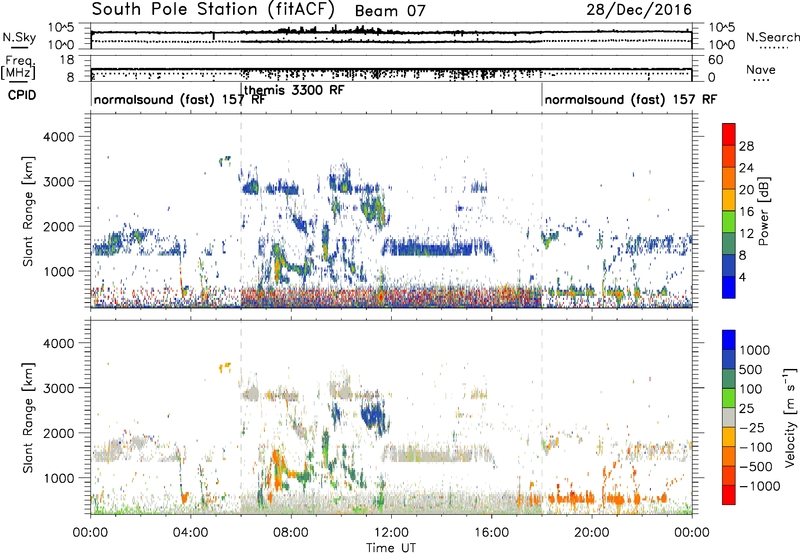
Task: Click the 04:00 time axis tick label
Action: click(190, 533)
